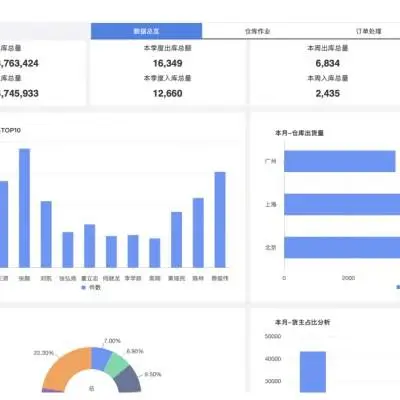Switch to the 仓库作业 tab
The height and width of the screenshot is (400, 400).
point(257,31)
